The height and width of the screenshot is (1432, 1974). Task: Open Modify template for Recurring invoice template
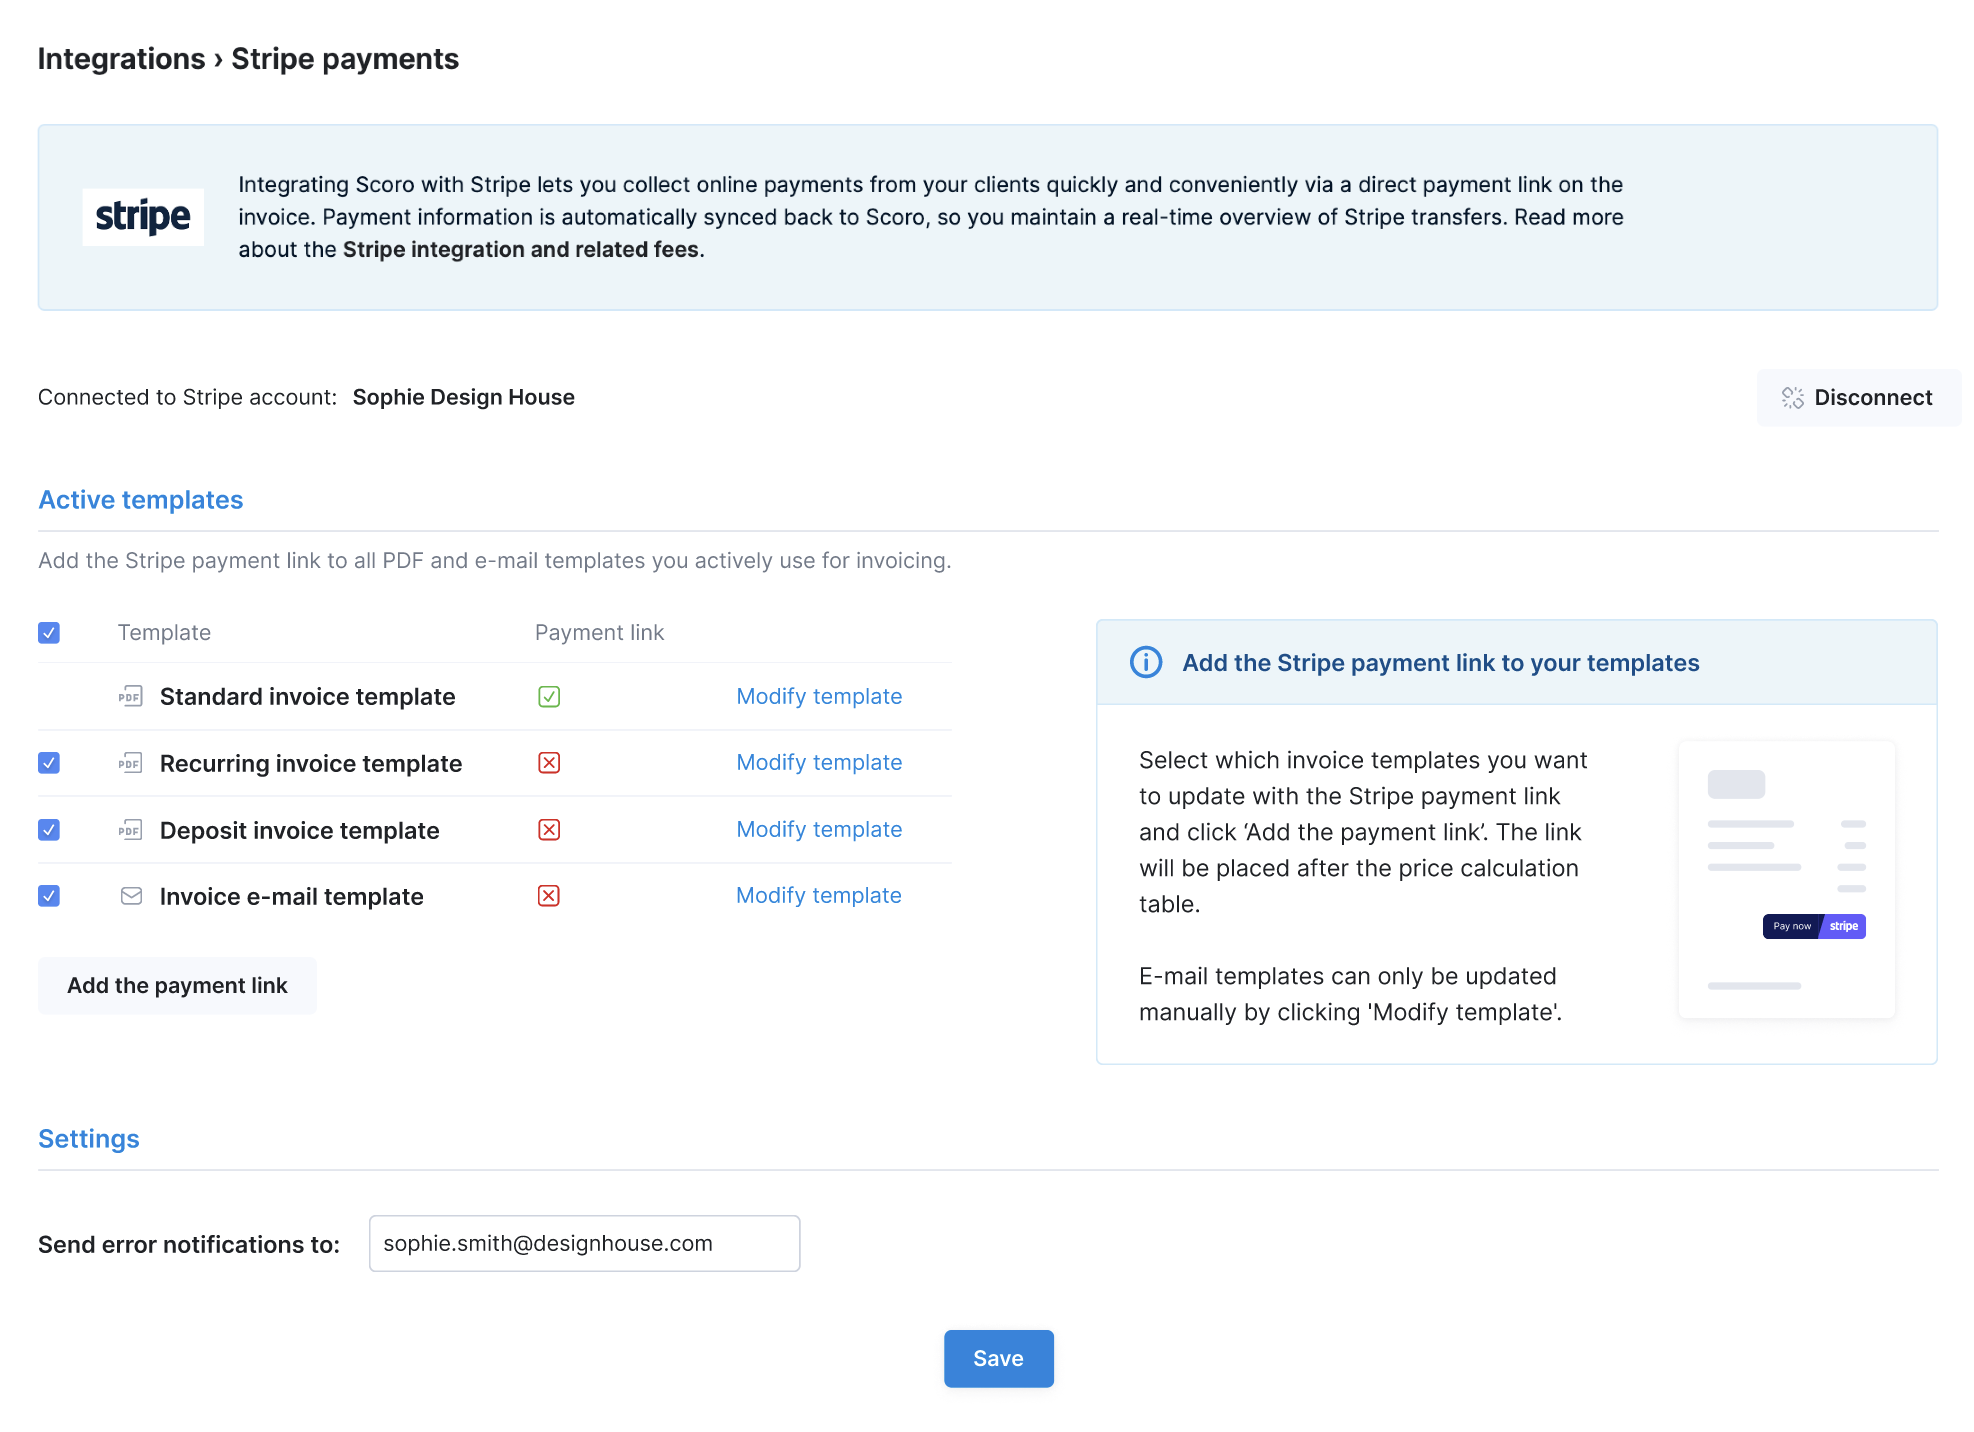coord(819,763)
